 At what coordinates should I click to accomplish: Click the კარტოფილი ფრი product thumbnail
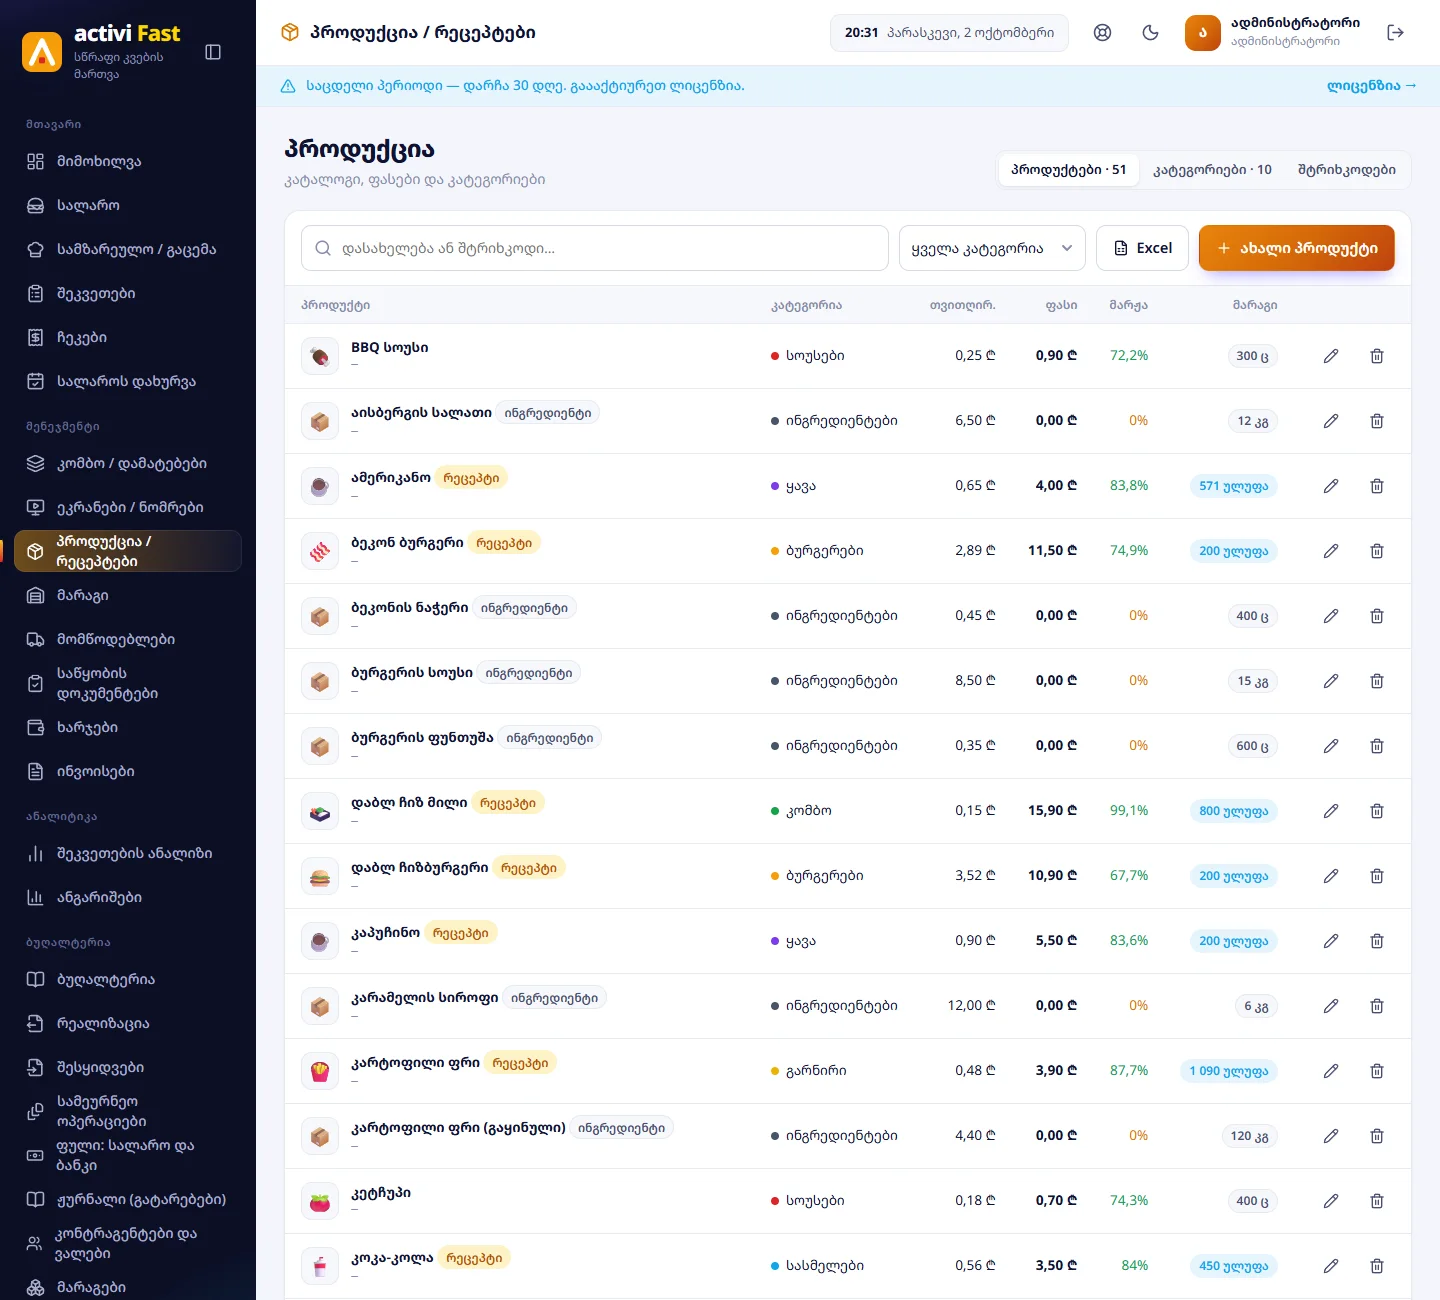click(320, 1071)
